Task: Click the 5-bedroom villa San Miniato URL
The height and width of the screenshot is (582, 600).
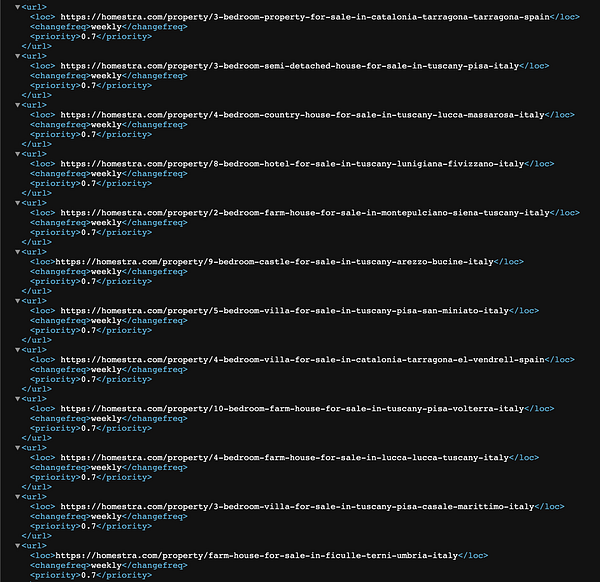Action: point(285,311)
